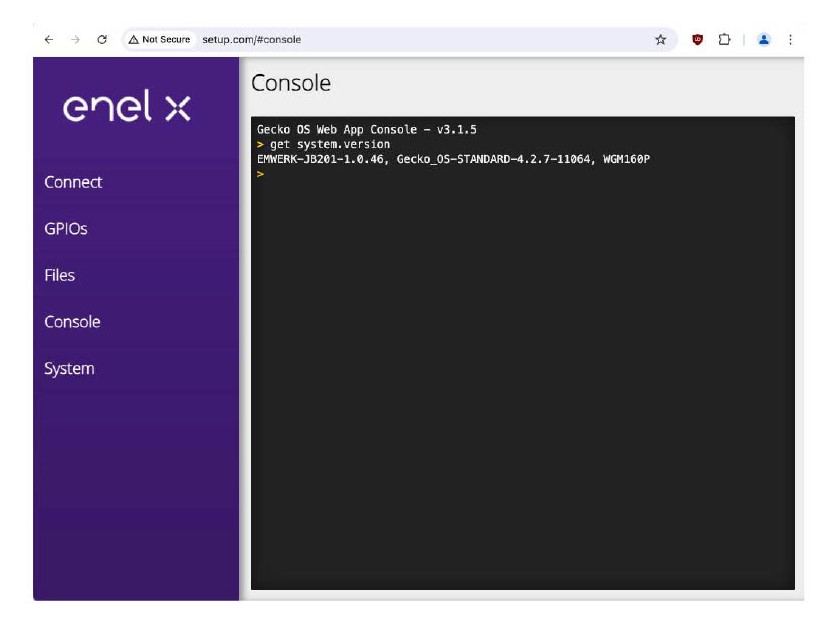Focus the address bar showing setup.com/#console
Screen dimensions: 834x631
pos(400,40)
